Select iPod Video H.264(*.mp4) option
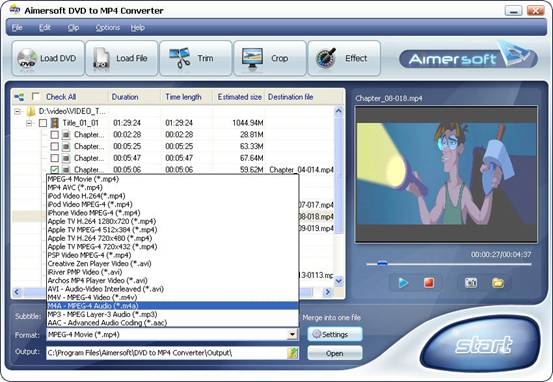Screen dimensions: 553x382 point(172,196)
